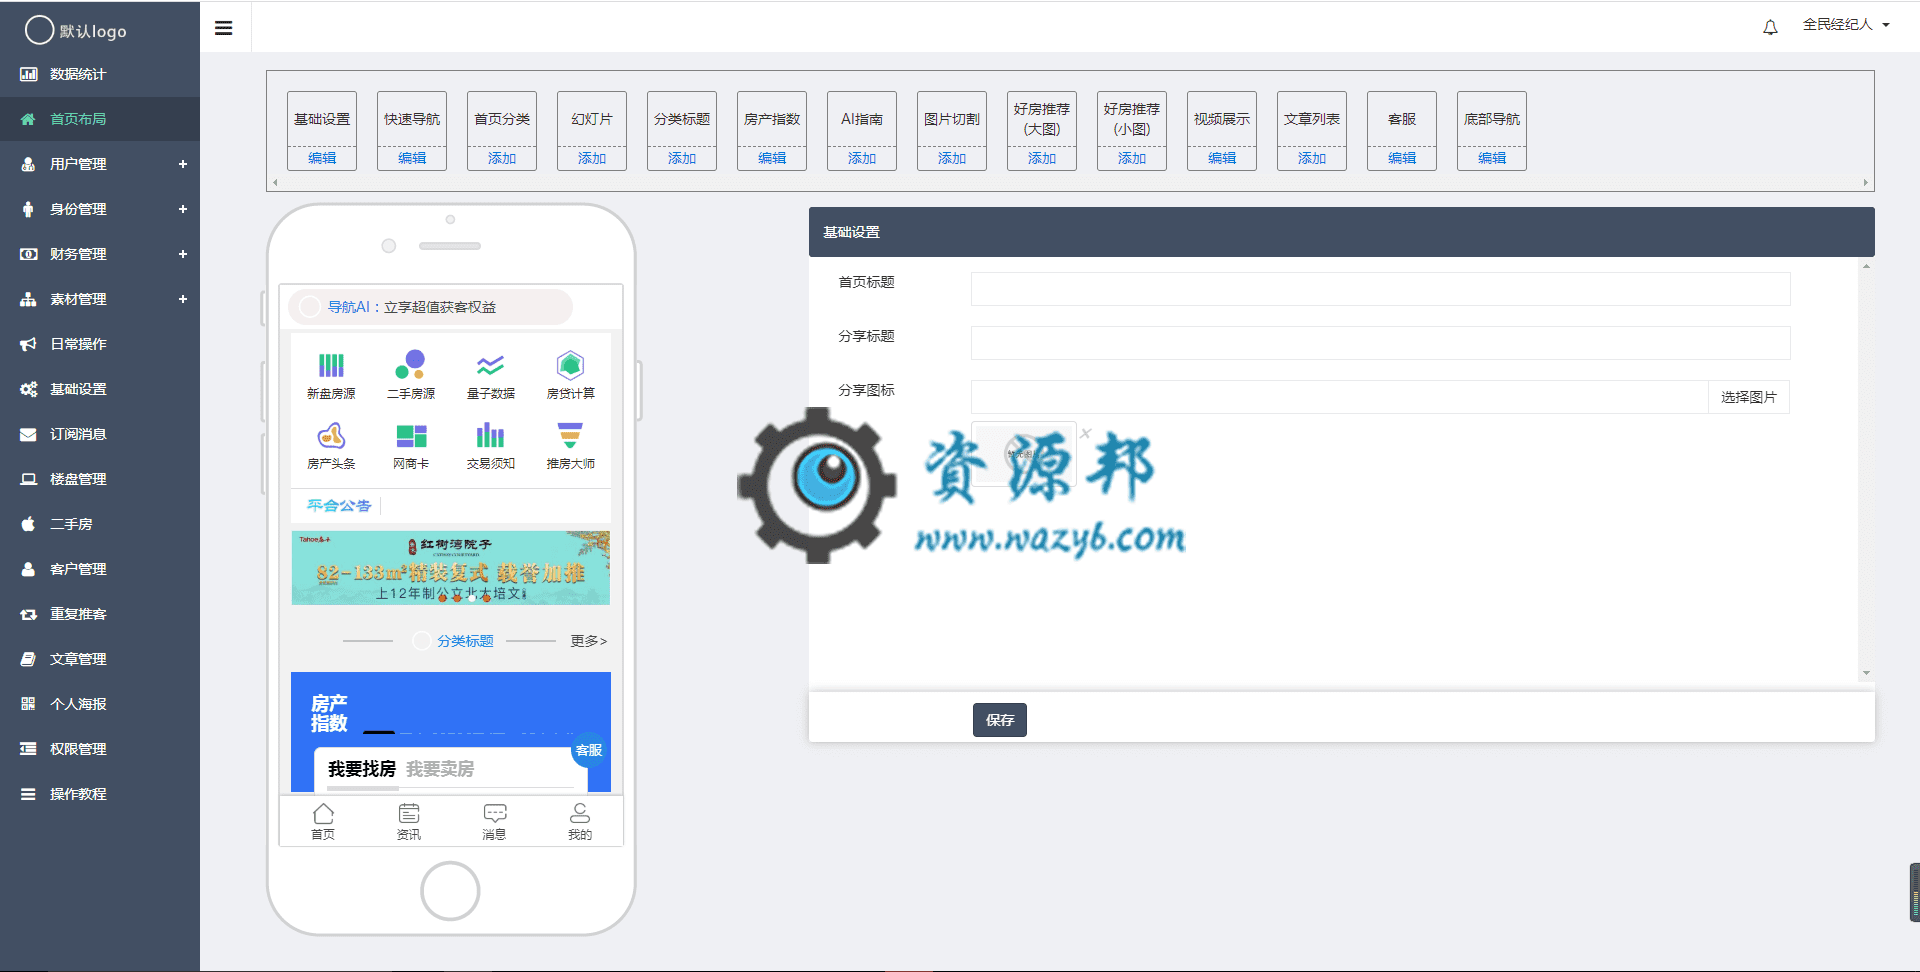Screen dimensions: 1920x972
Task: Click 更多> link in phone preview
Action: (589, 641)
